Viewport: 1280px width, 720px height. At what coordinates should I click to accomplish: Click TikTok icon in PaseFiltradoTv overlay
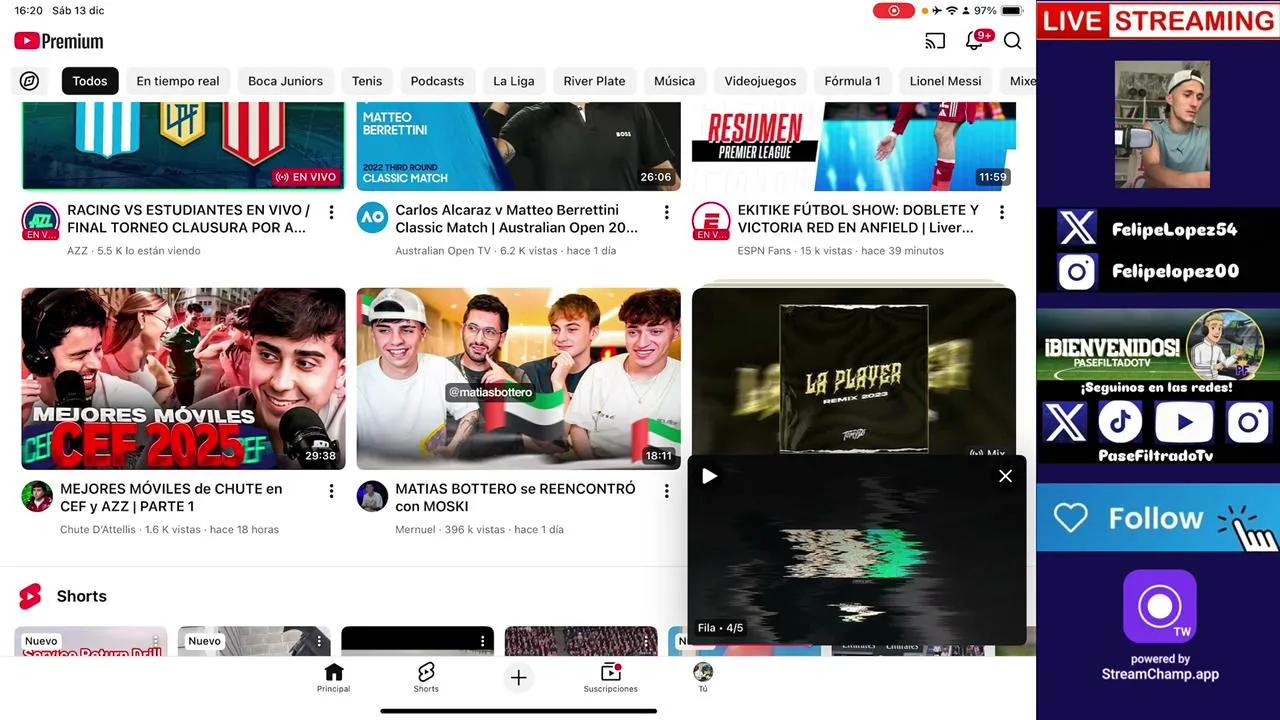click(1120, 422)
